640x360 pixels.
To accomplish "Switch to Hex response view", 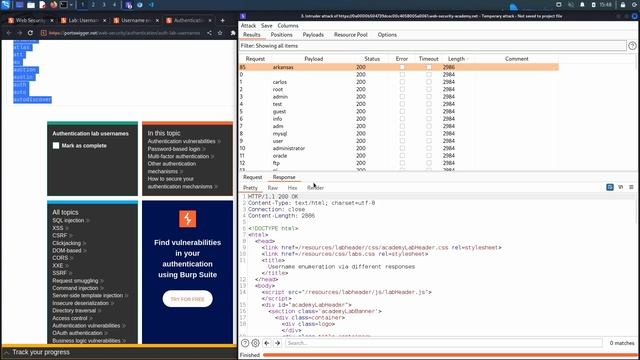I will coord(292,188).
